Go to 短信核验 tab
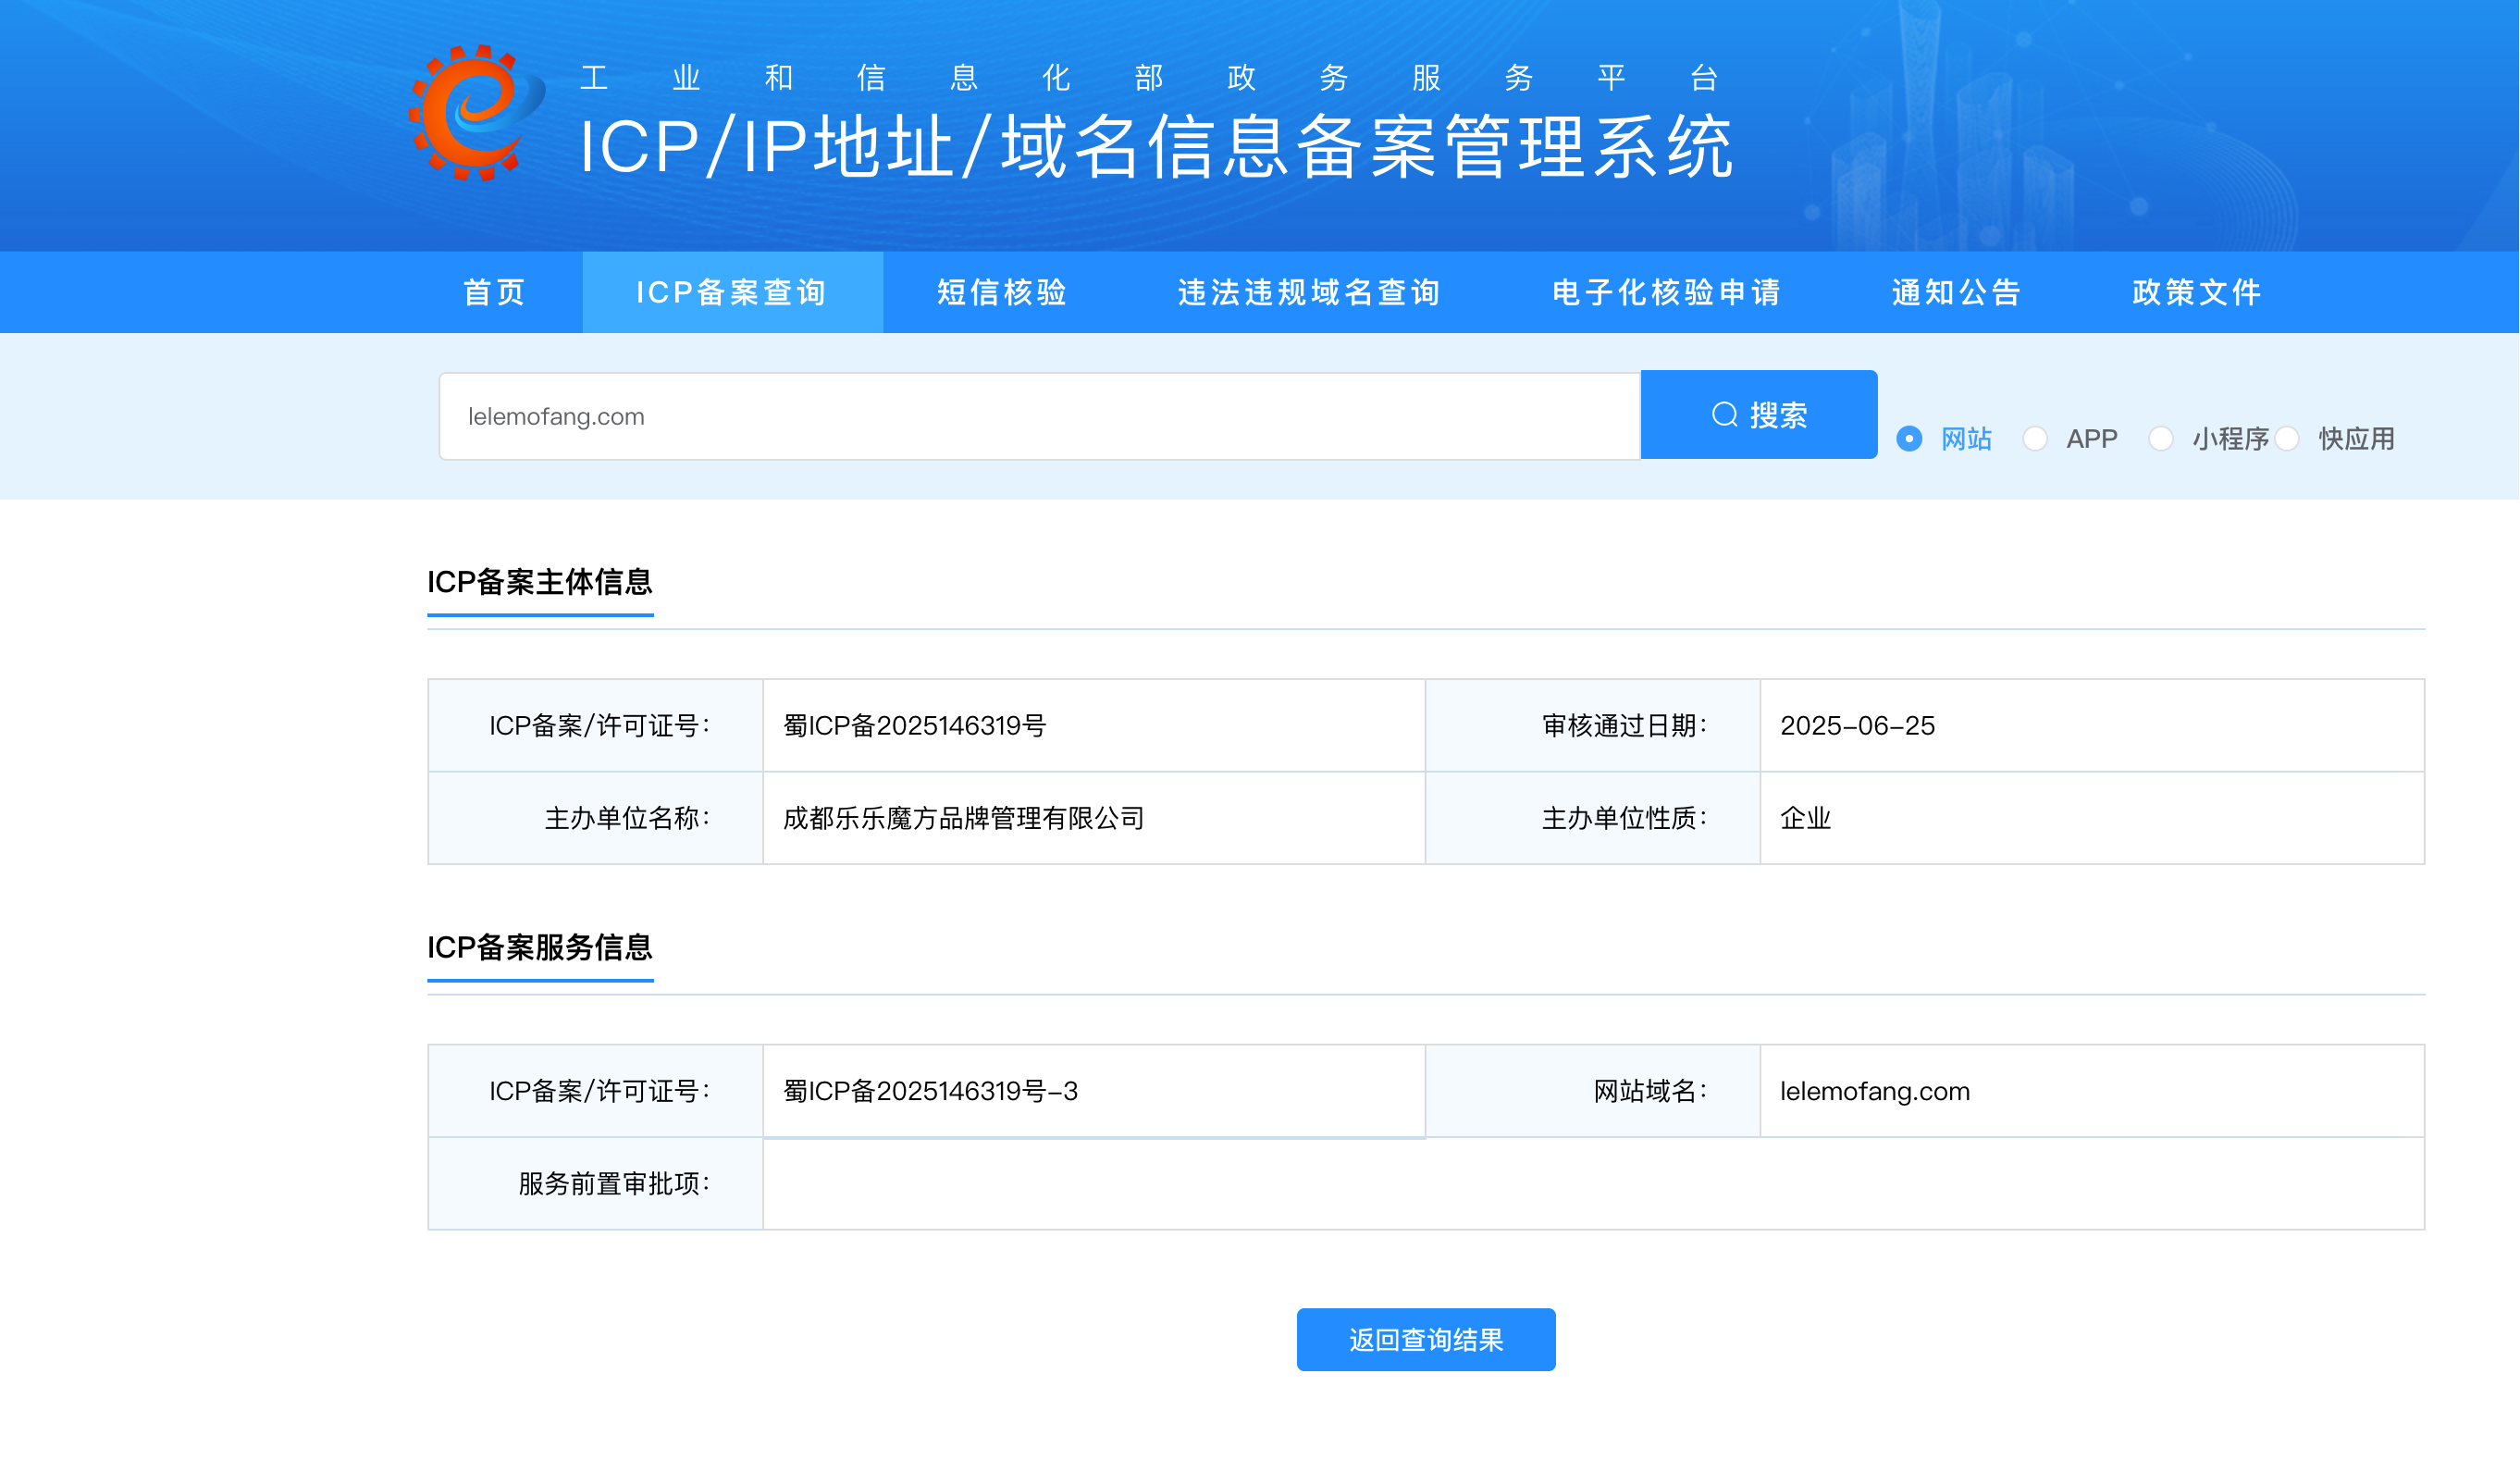The image size is (2520, 1460). [x=1002, y=292]
